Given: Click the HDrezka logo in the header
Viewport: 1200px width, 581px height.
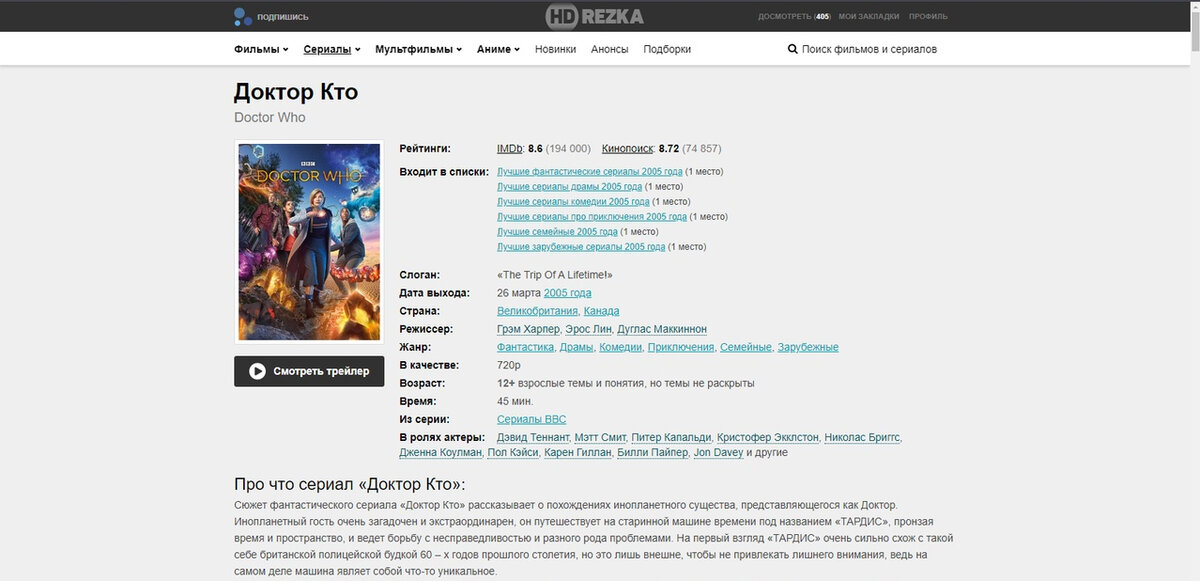Looking at the screenshot, I should 594,16.
